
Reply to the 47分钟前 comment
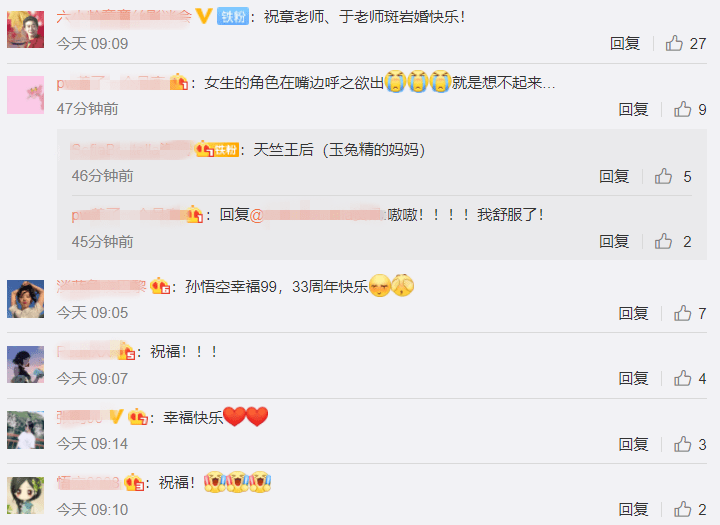[633, 109]
